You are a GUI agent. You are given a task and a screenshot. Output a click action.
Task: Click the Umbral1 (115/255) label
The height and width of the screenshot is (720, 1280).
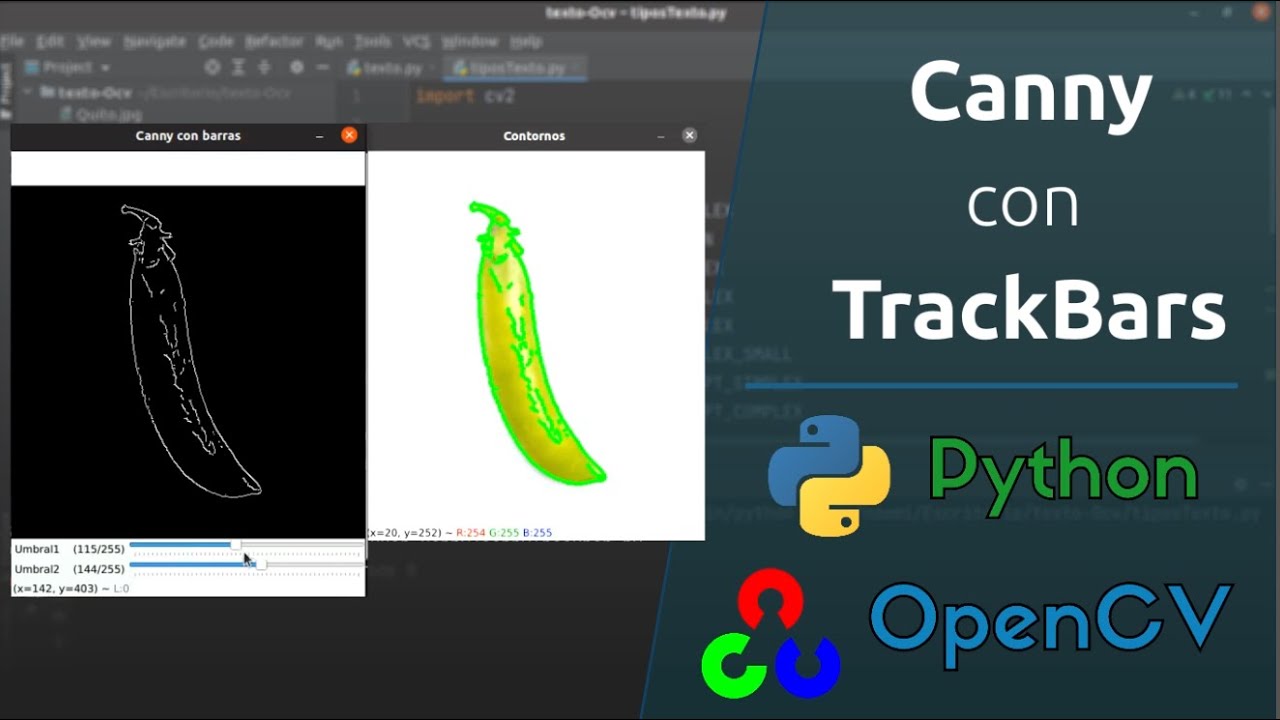[x=69, y=549]
